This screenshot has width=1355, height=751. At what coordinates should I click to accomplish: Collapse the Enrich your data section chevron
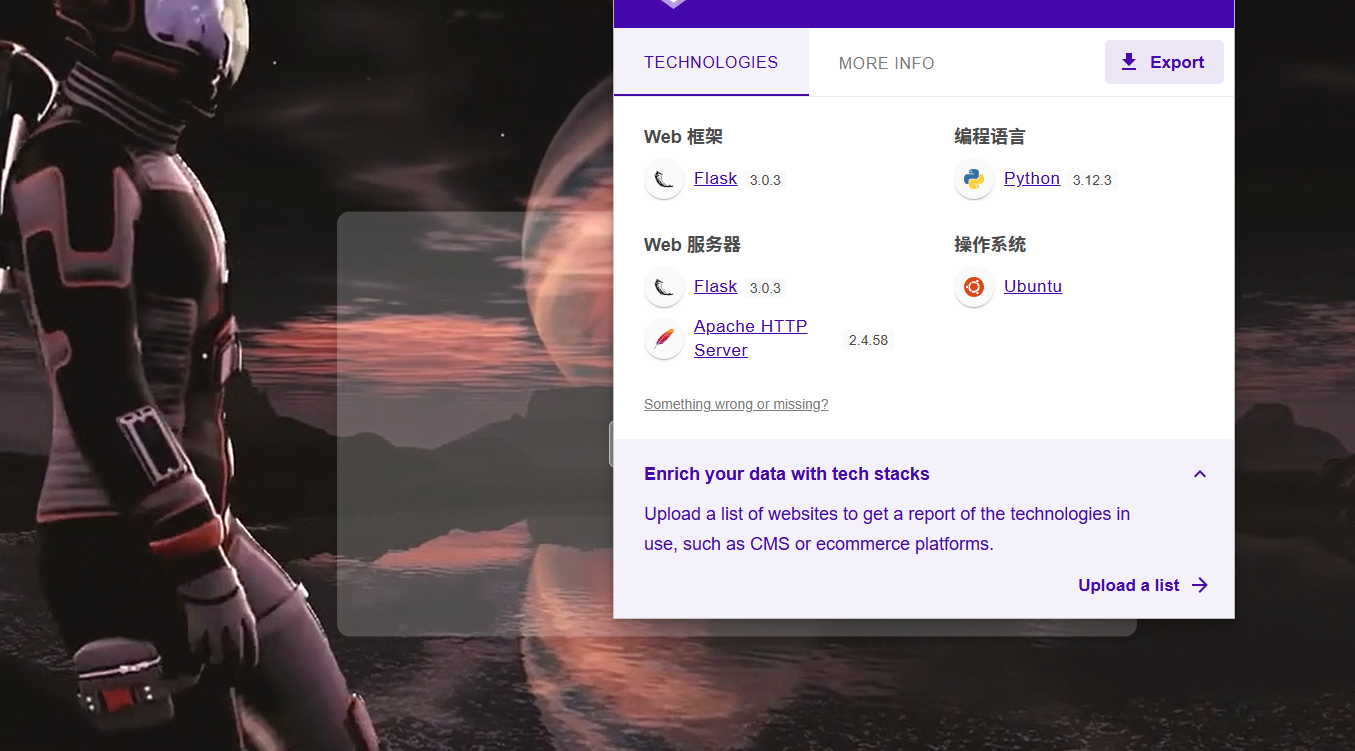(1200, 474)
